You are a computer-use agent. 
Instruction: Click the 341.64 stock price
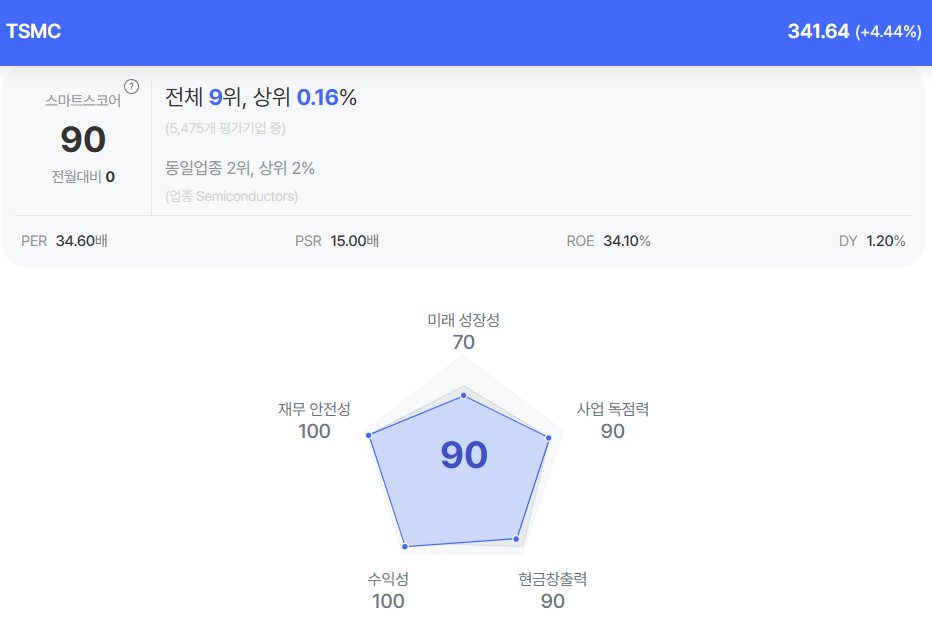[817, 31]
